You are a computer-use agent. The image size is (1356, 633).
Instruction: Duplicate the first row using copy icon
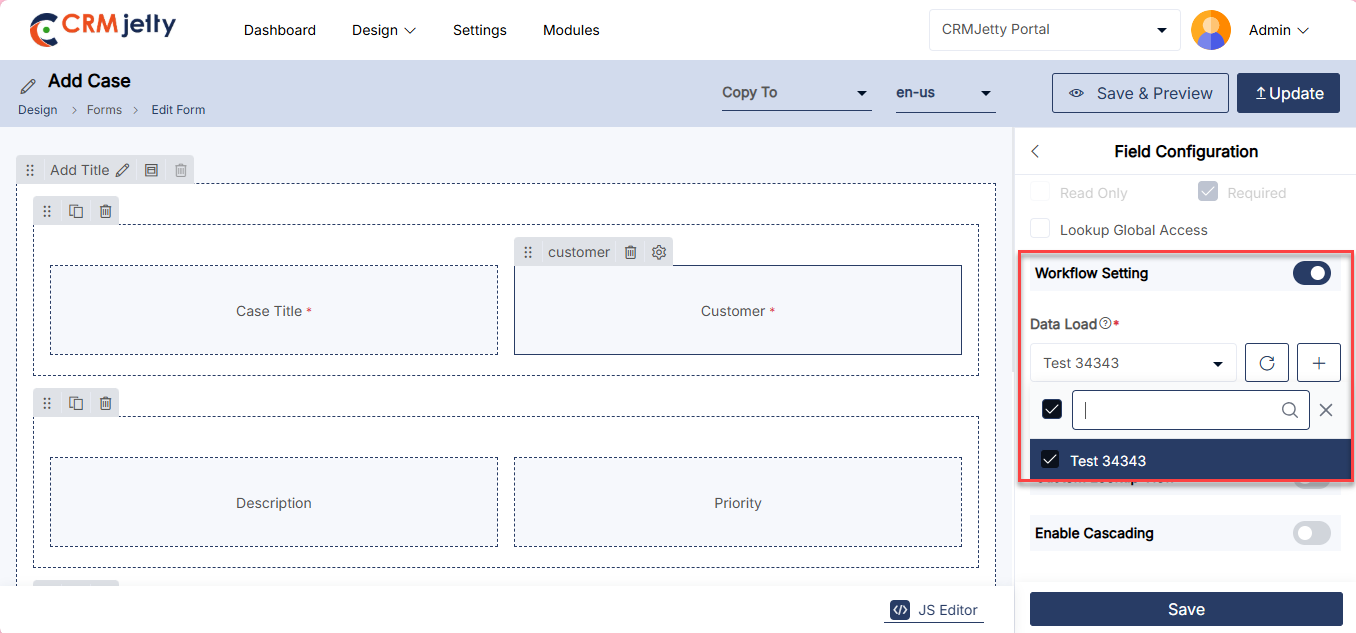pyautogui.click(x=76, y=211)
